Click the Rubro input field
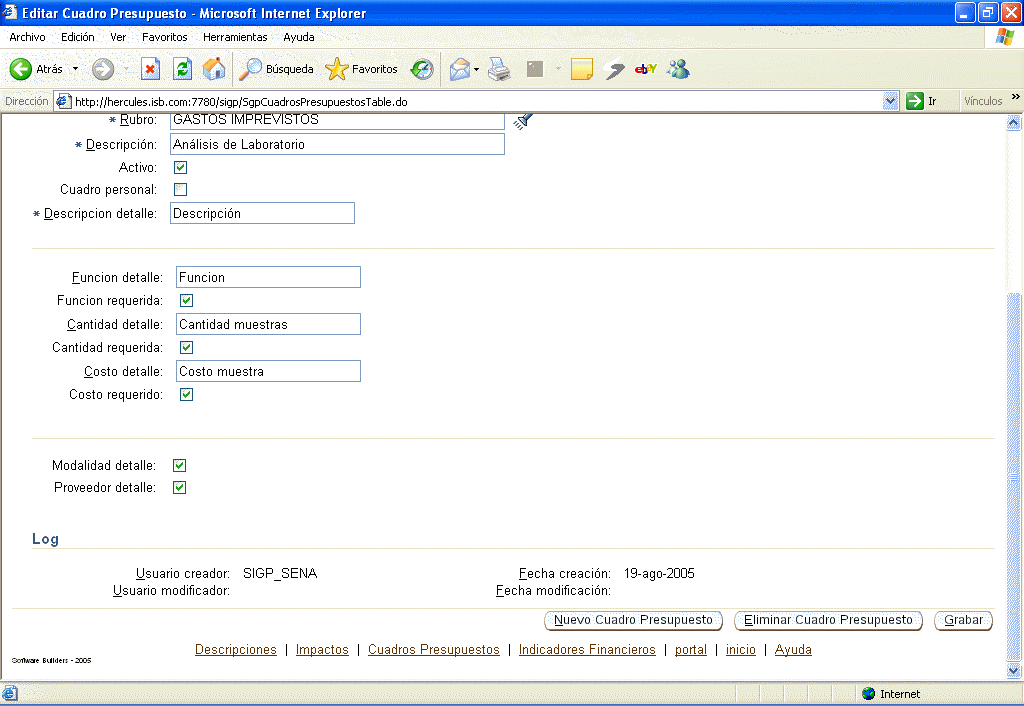This screenshot has height=706, width=1024. (x=337, y=121)
